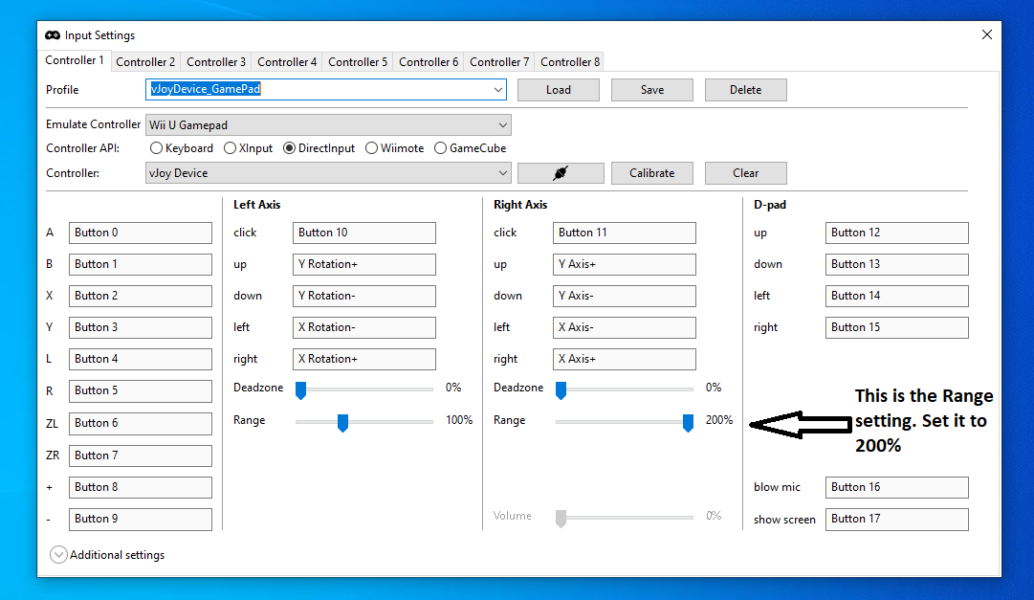Click D-pad down field Button 13

pos(897,264)
